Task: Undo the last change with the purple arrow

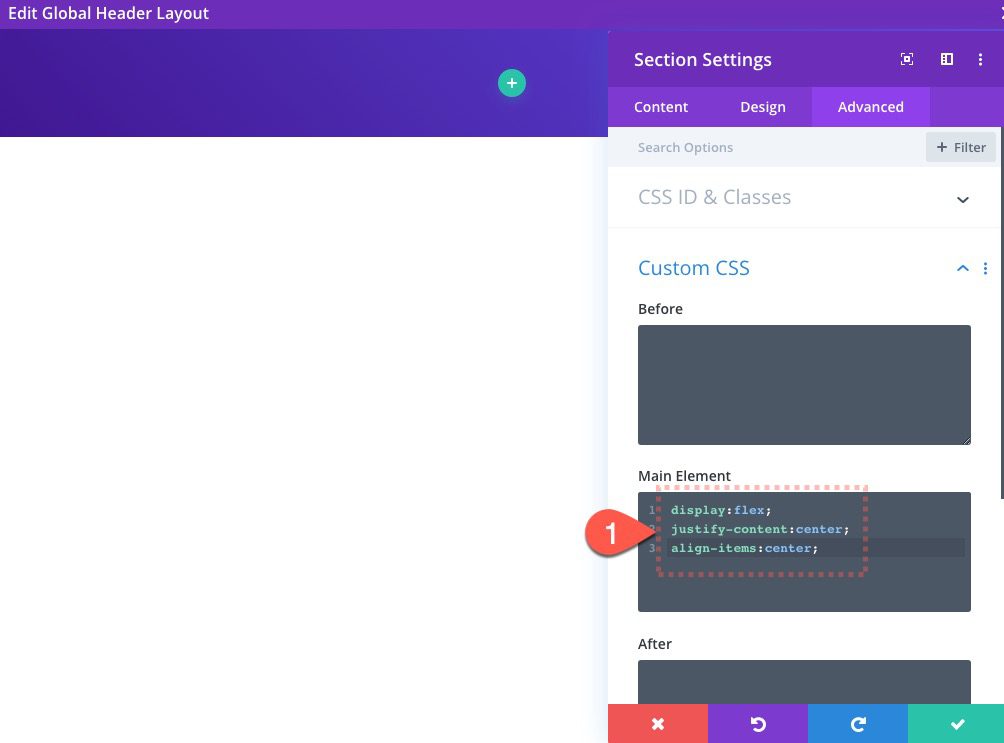Action: click(757, 723)
